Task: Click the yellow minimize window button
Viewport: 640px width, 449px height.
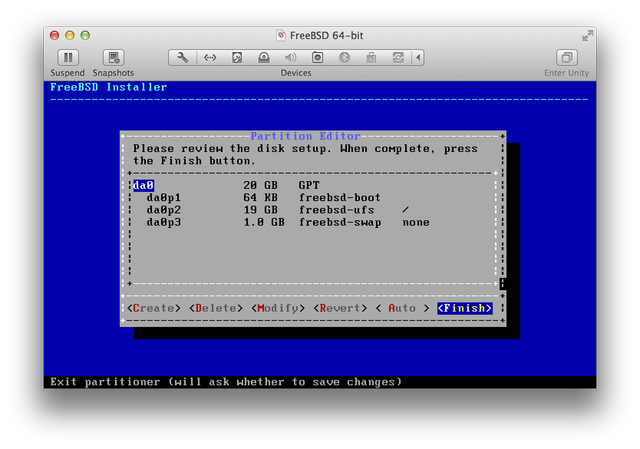Action: 70,36
